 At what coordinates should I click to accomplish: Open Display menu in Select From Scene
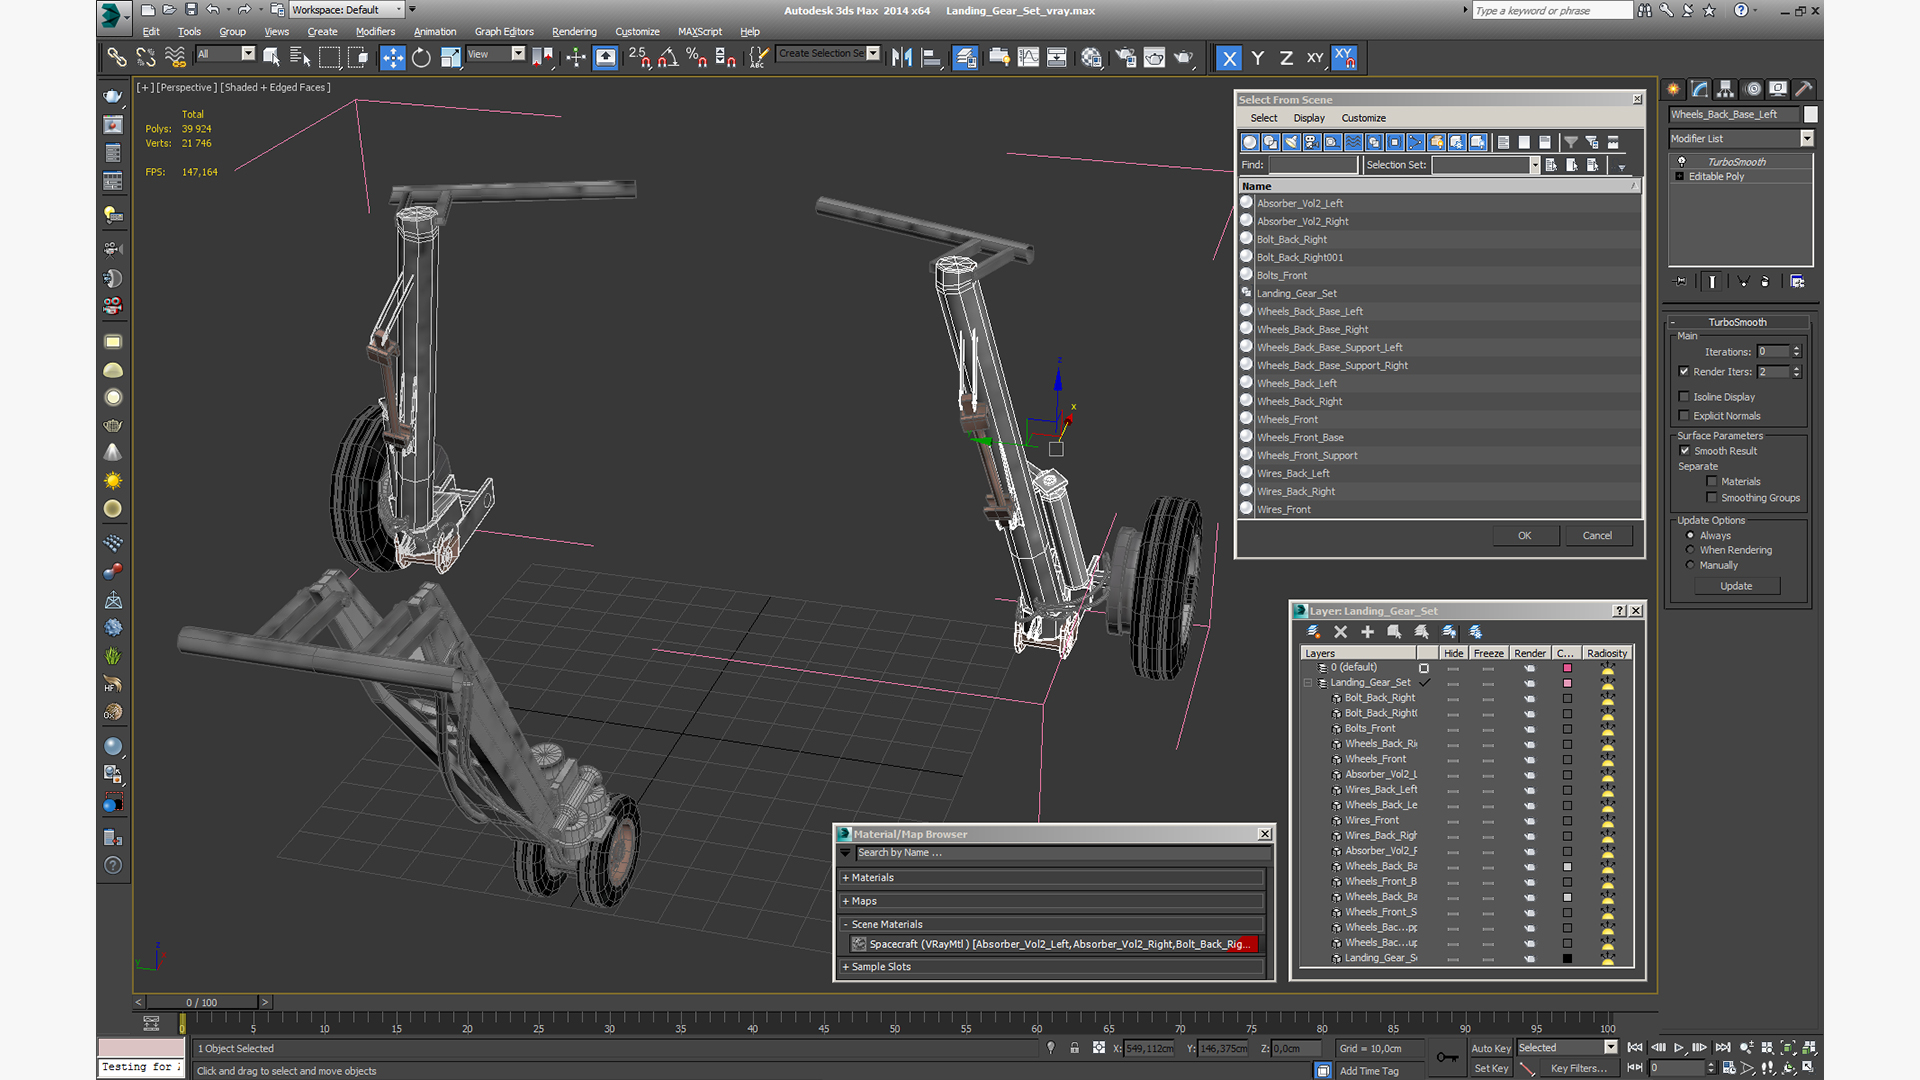(x=1309, y=118)
